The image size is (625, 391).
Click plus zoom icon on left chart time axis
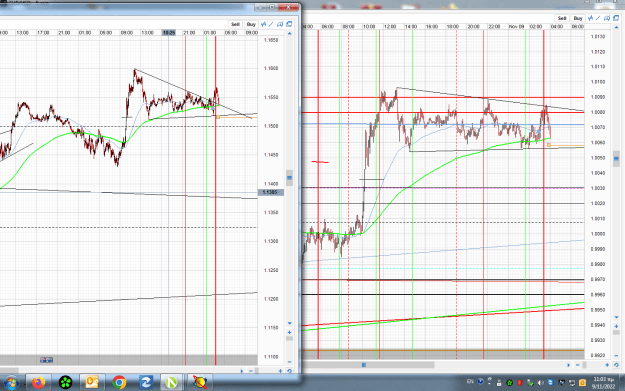tap(280, 371)
